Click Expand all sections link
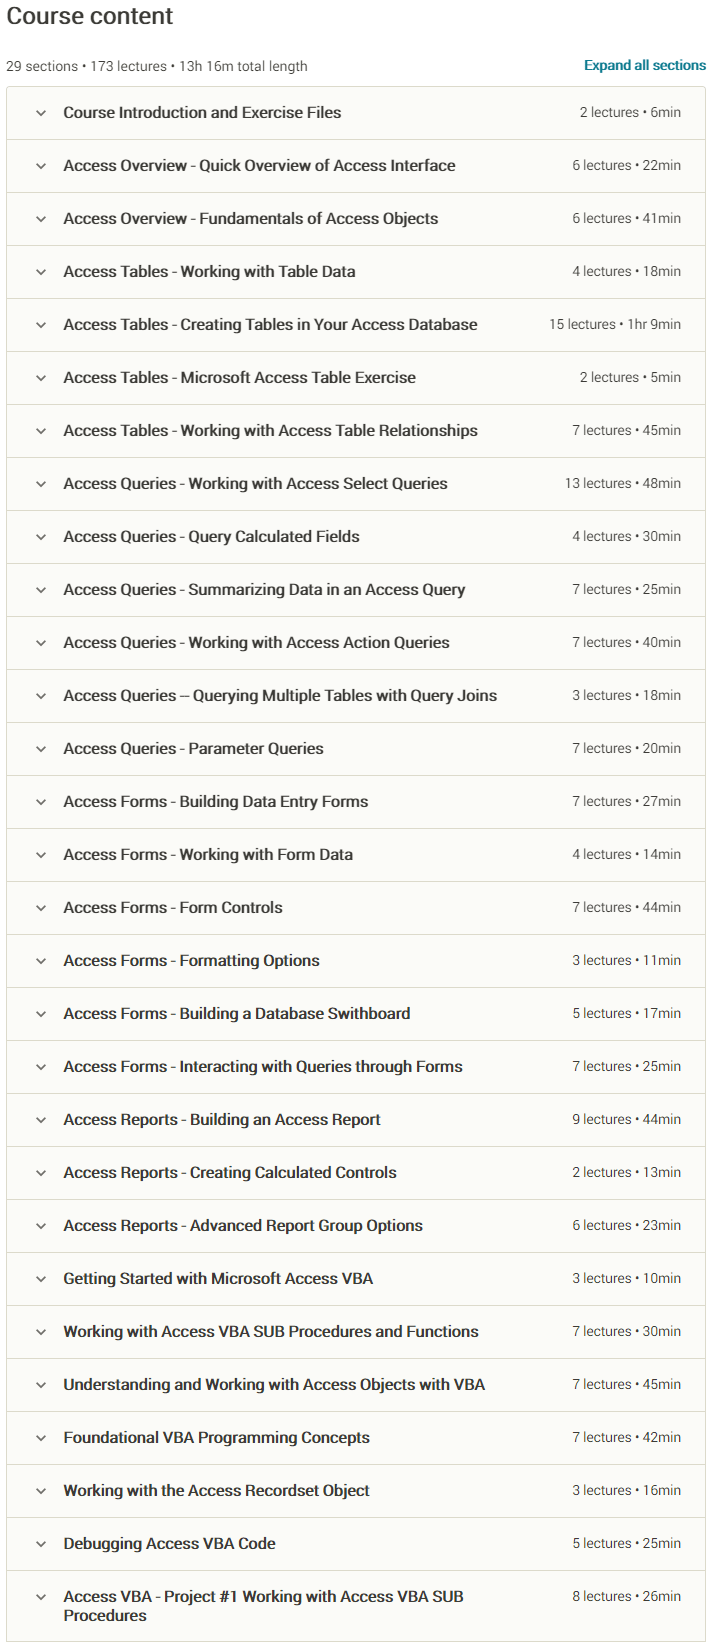The height and width of the screenshot is (1652, 714). [645, 65]
